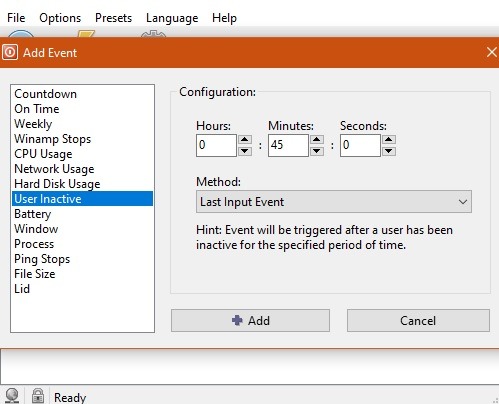Open the Options menu

coord(60,18)
